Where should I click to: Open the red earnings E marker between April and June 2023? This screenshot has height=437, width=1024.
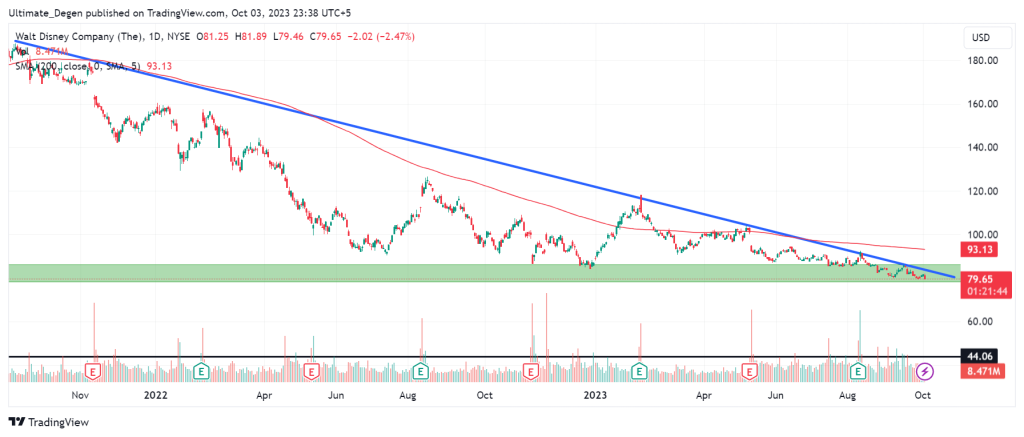pos(750,372)
